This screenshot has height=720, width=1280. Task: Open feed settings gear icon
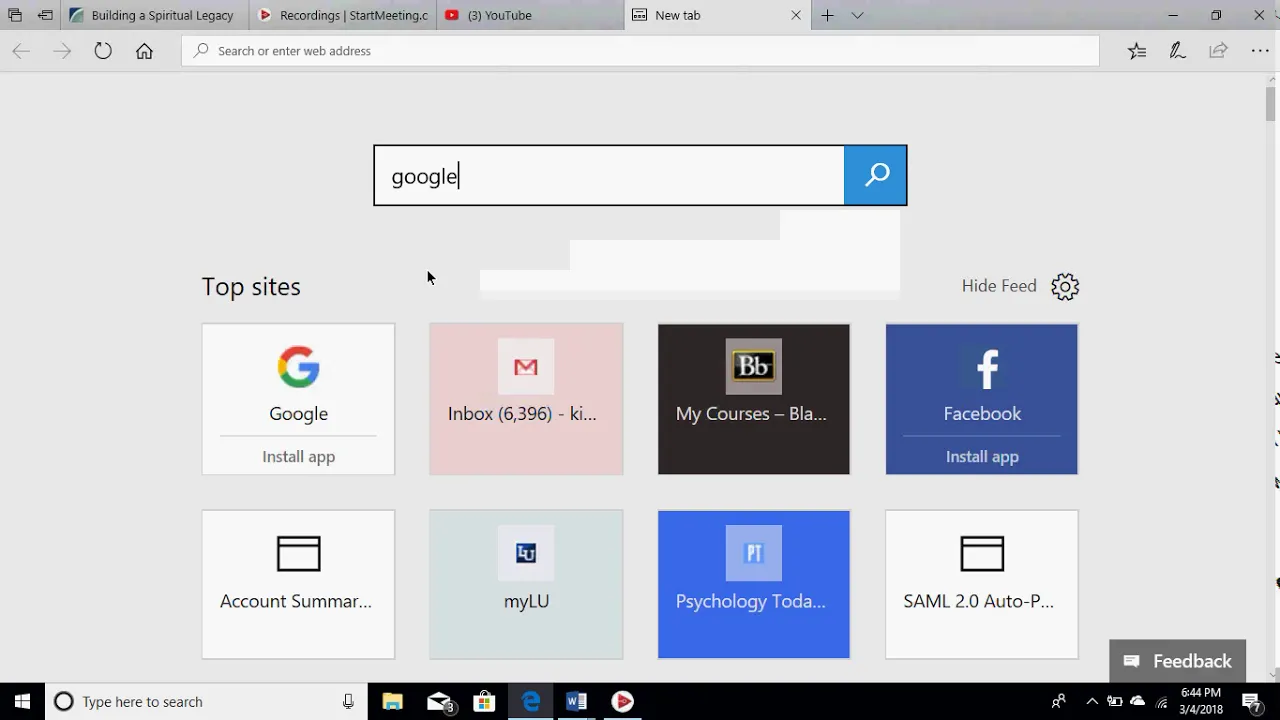pos(1065,287)
